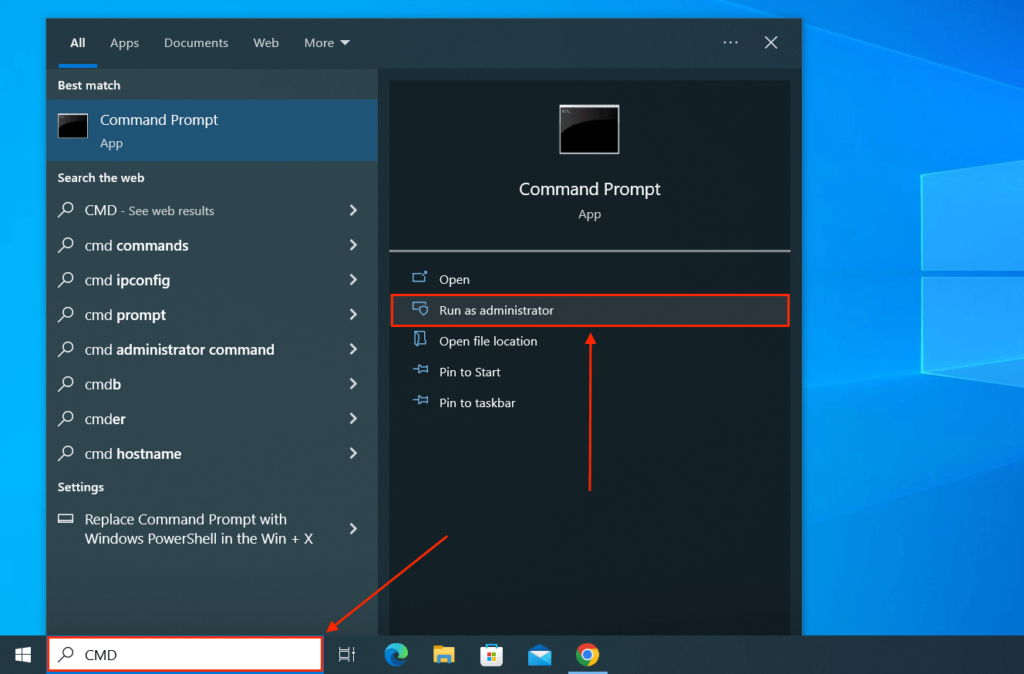
Task: Click the magnifier icon in the search box
Action: click(64, 655)
